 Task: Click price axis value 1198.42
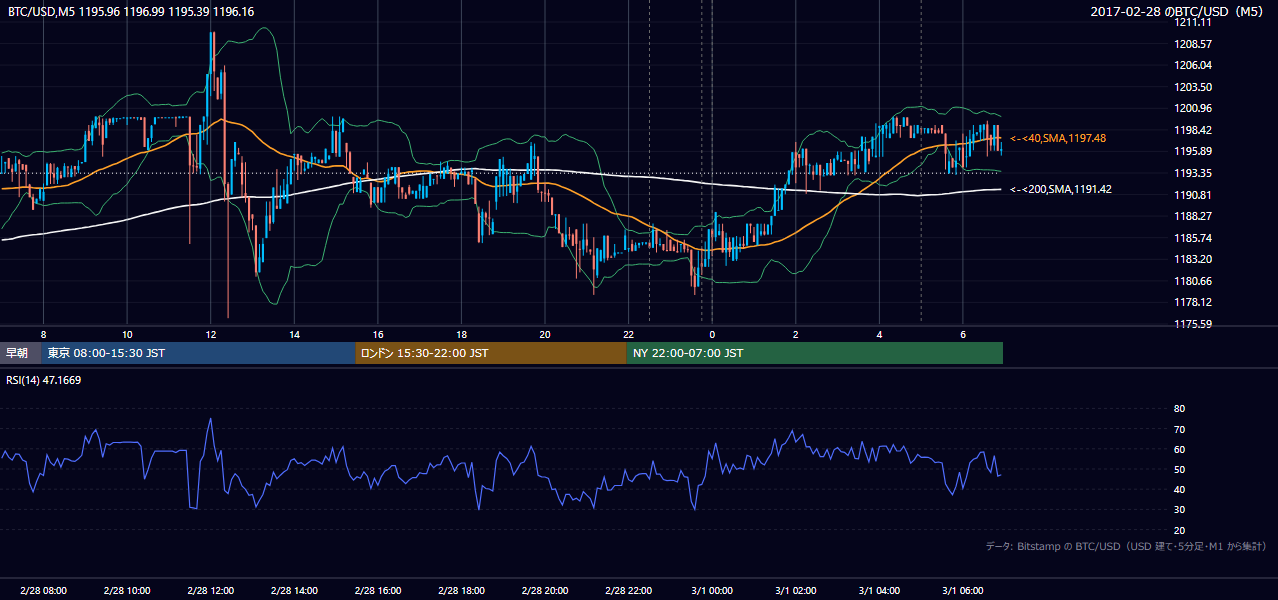[x=1193, y=130]
